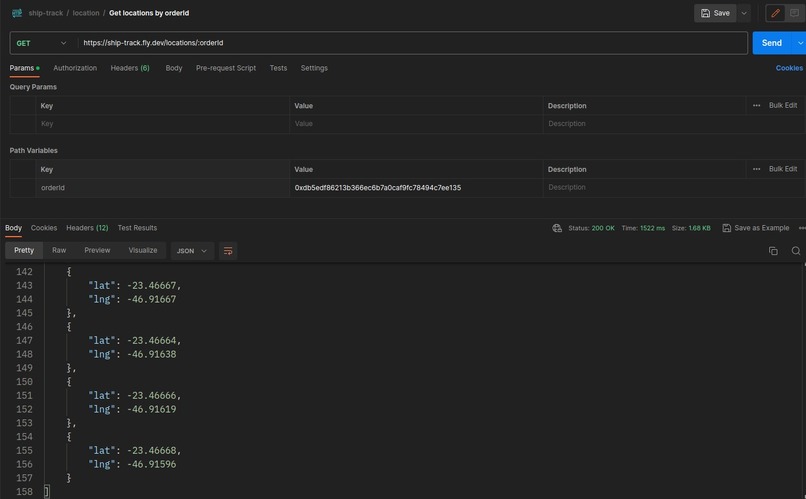Send the request with Send button
This screenshot has width=806, height=499.
click(772, 43)
